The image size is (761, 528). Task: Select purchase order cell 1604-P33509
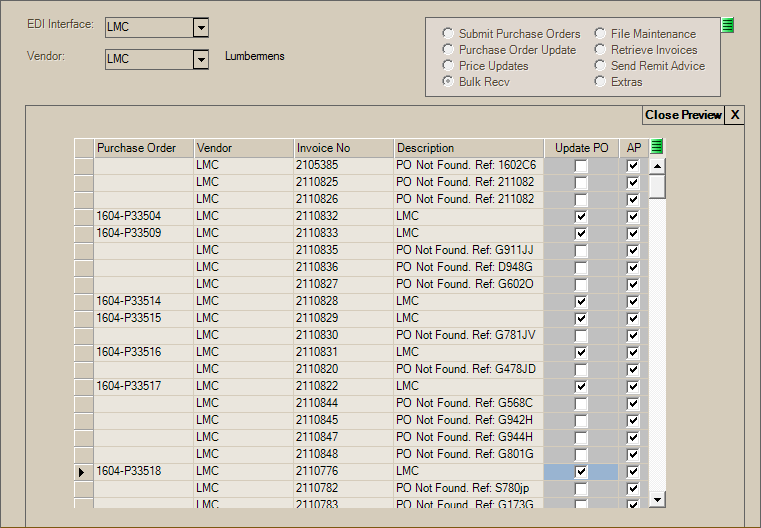point(144,233)
